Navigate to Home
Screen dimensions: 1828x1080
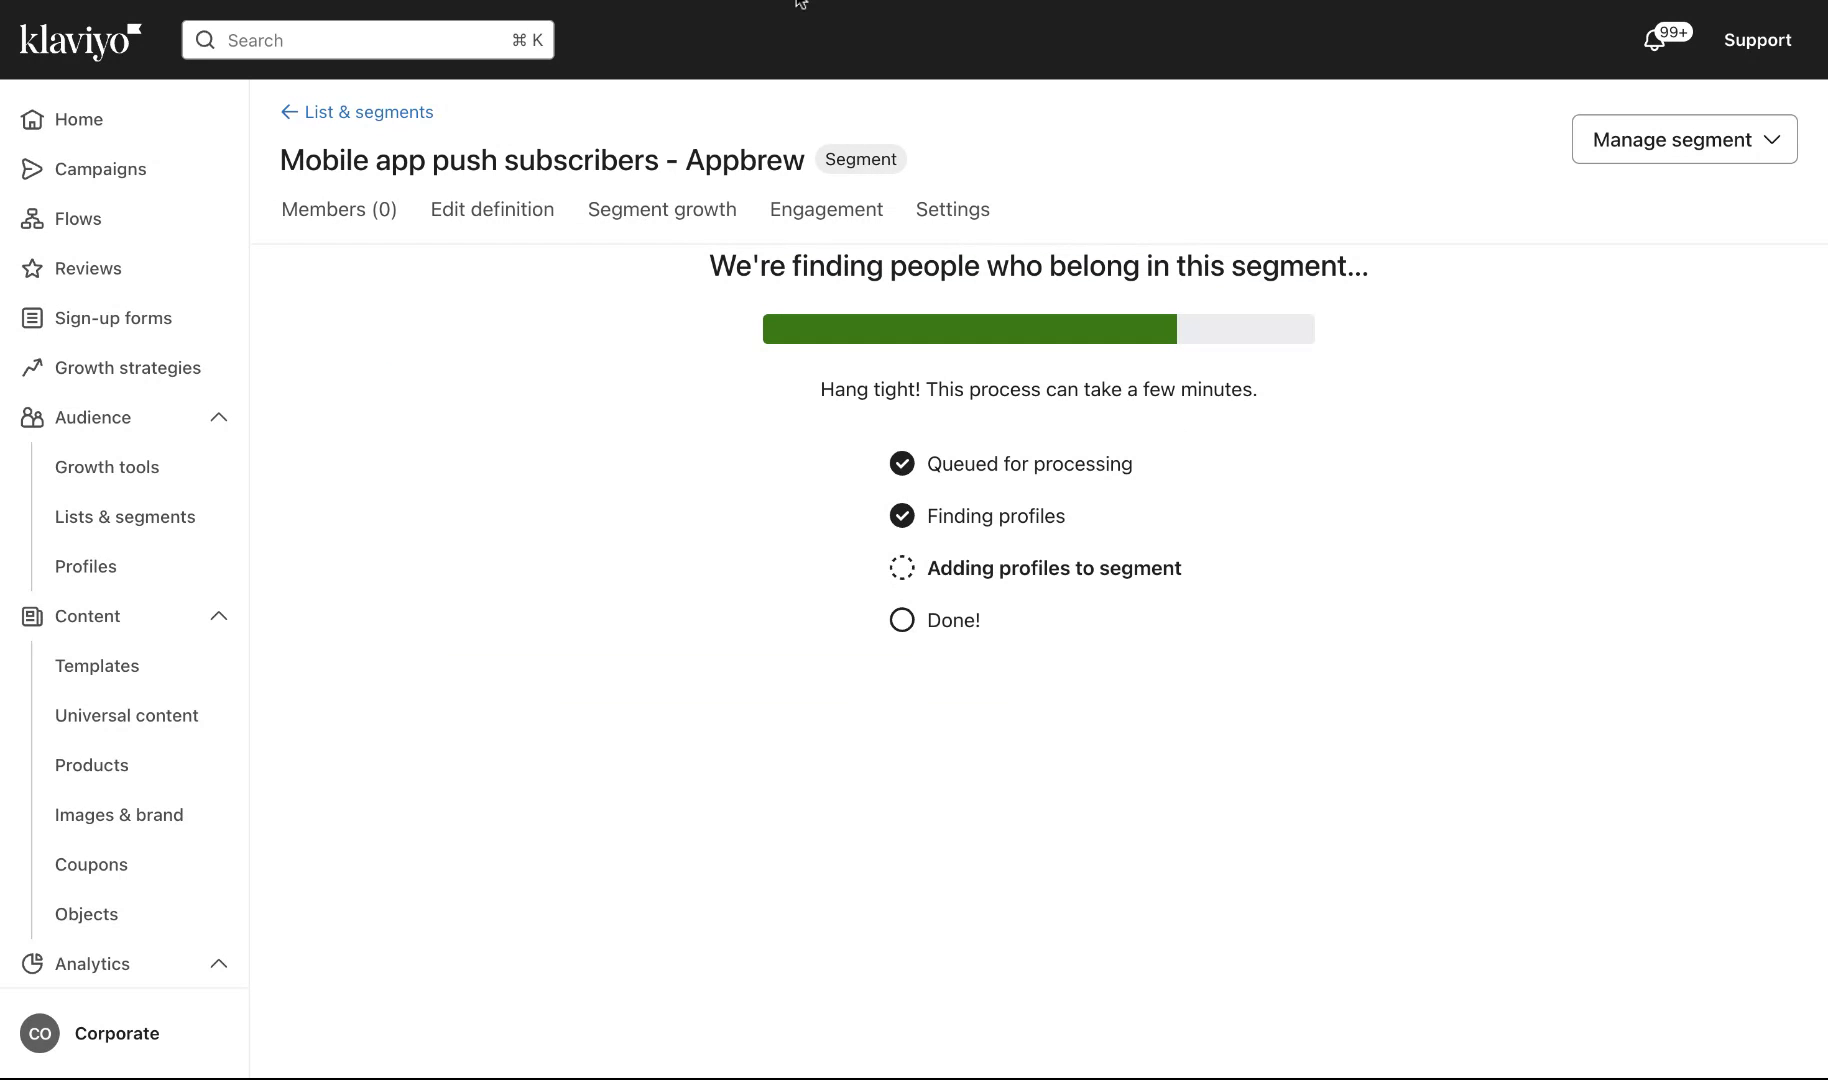tap(79, 119)
